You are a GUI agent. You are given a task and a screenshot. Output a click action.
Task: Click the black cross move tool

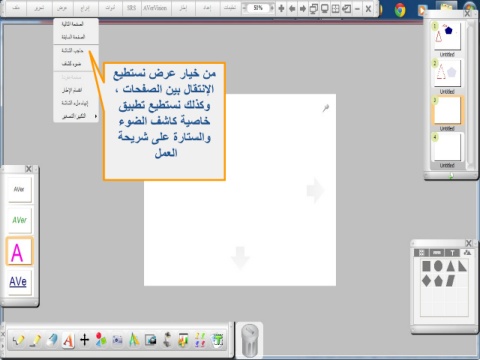85,340
